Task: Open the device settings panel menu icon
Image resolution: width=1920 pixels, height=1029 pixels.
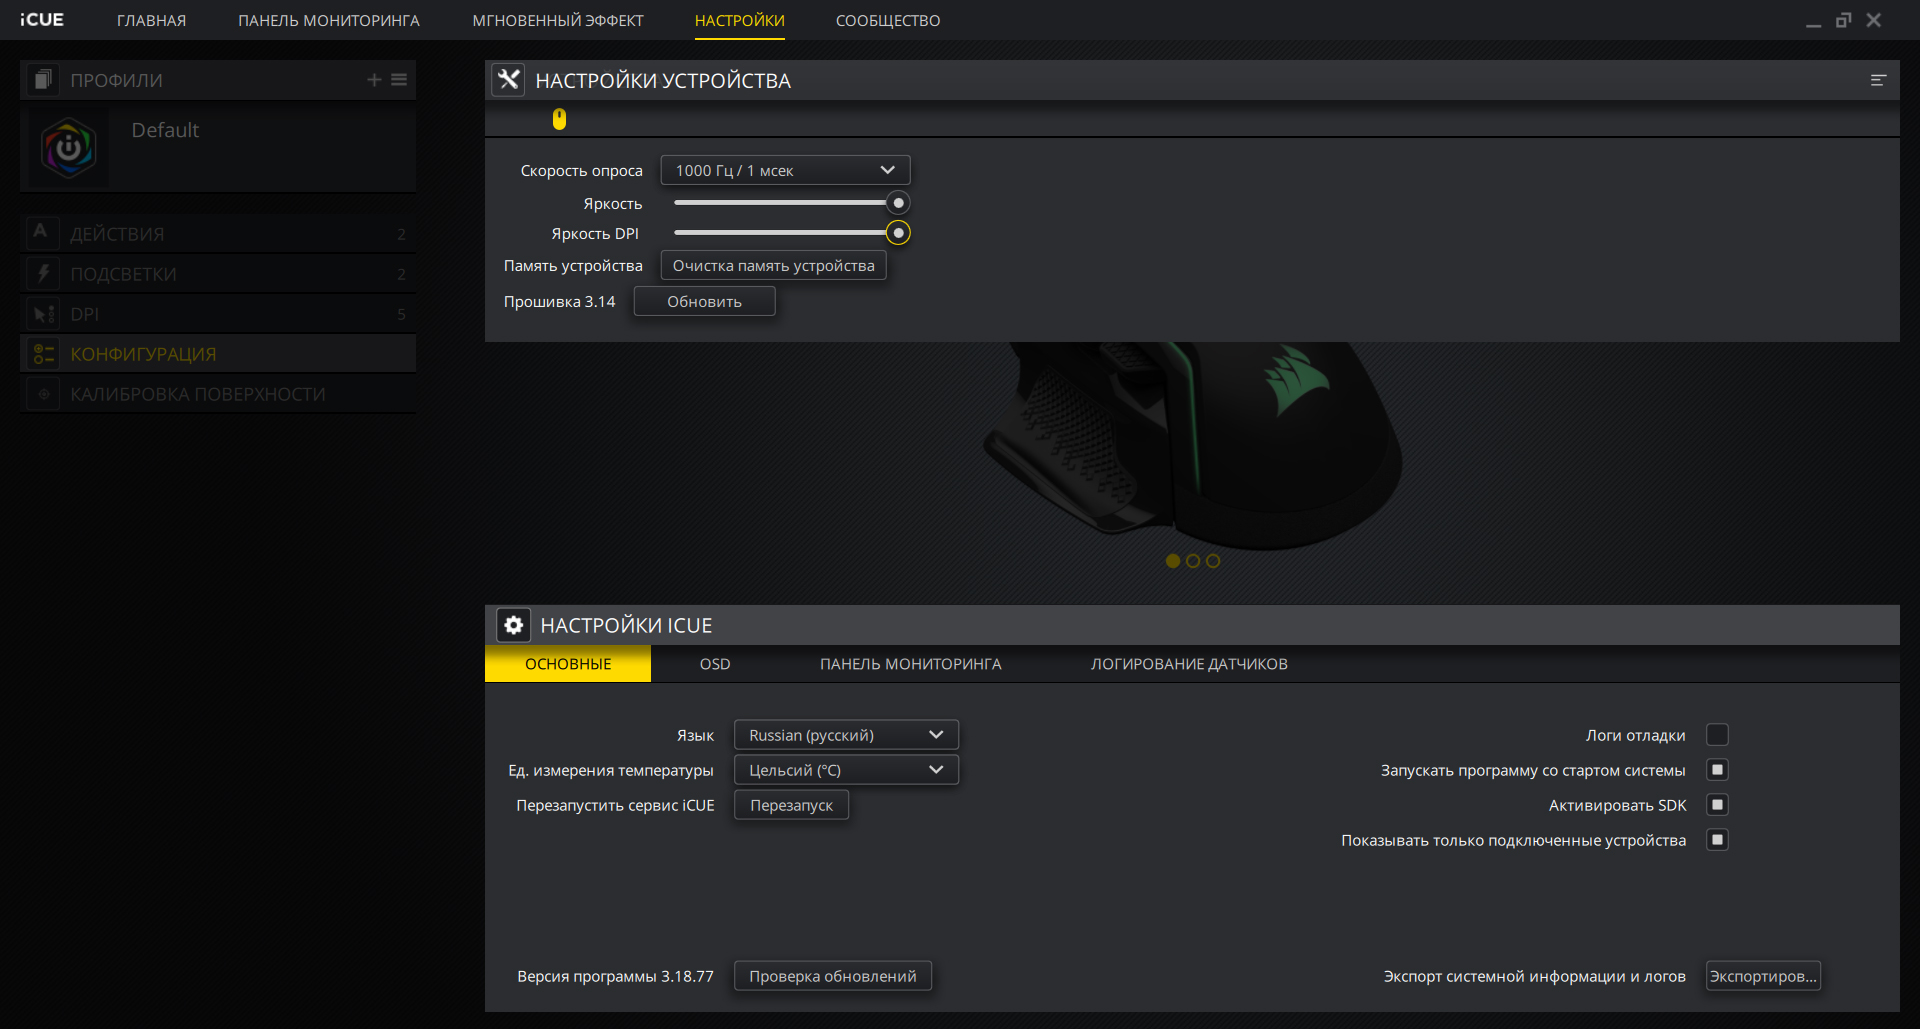Action: (1878, 80)
